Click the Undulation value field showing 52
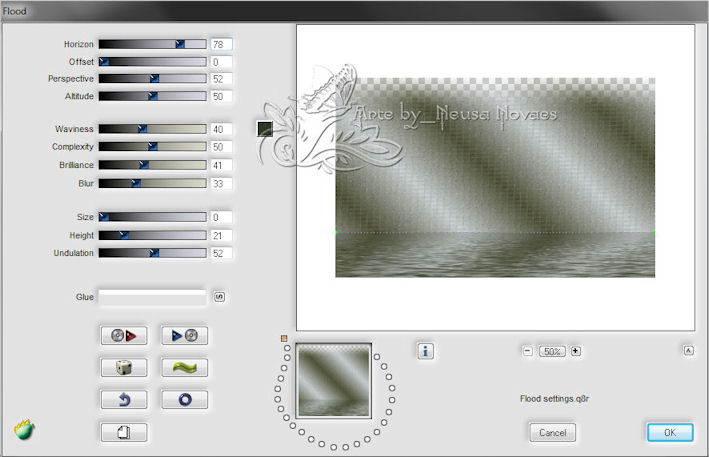The image size is (709, 457). point(222,253)
